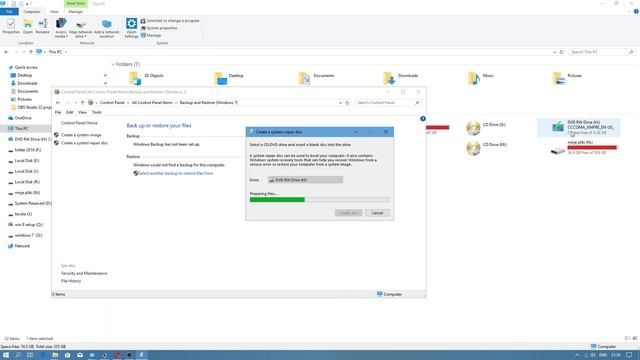640x360 pixels.
Task: Select Network in the navigation pane
Action: pos(19,246)
